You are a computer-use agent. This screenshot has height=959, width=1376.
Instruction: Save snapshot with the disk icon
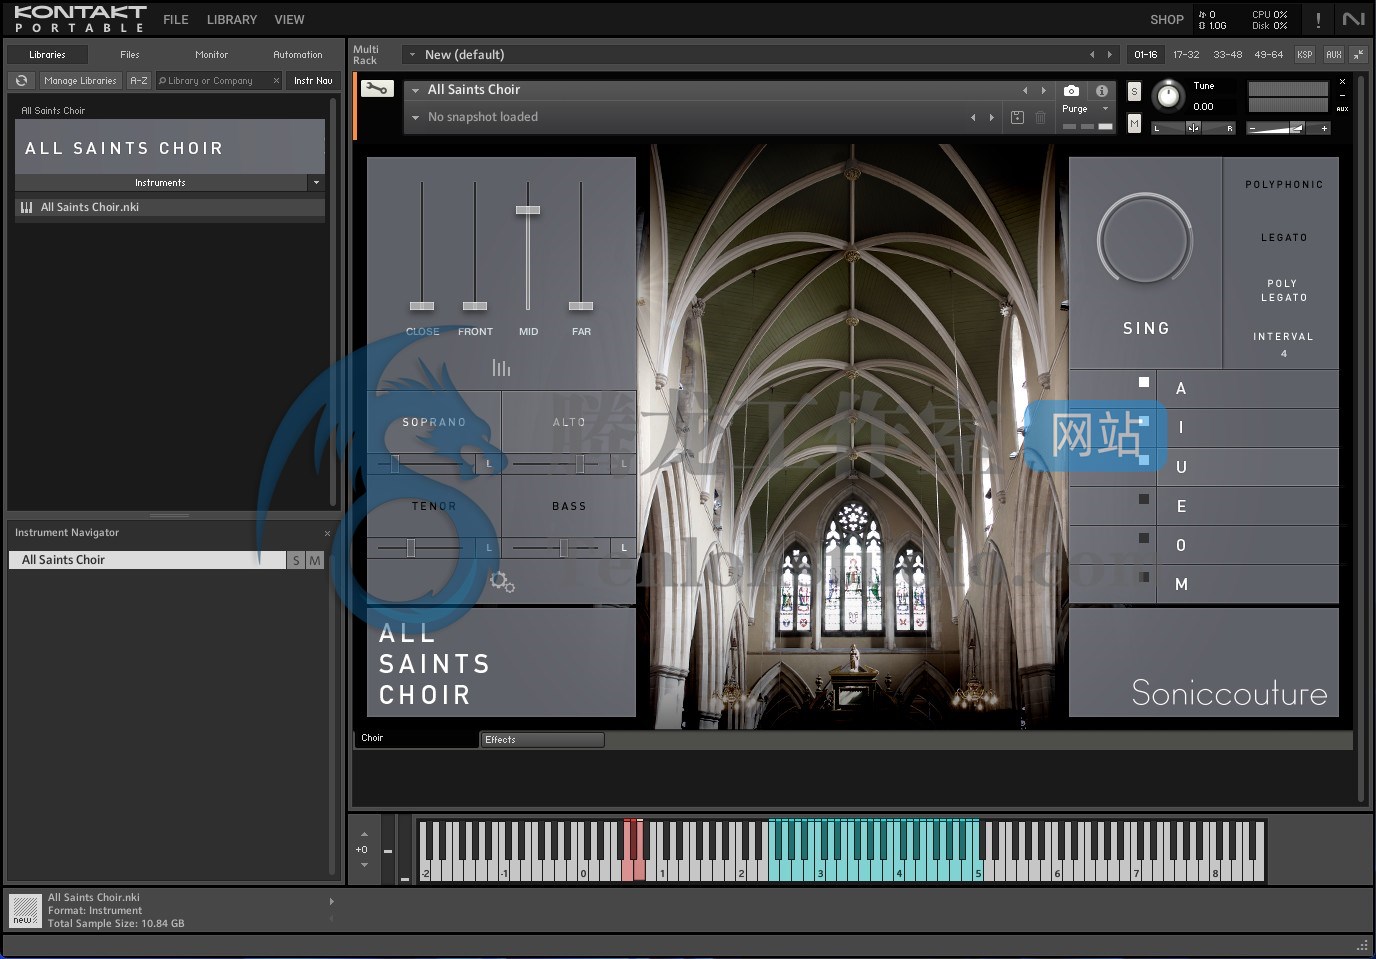pos(1017,117)
